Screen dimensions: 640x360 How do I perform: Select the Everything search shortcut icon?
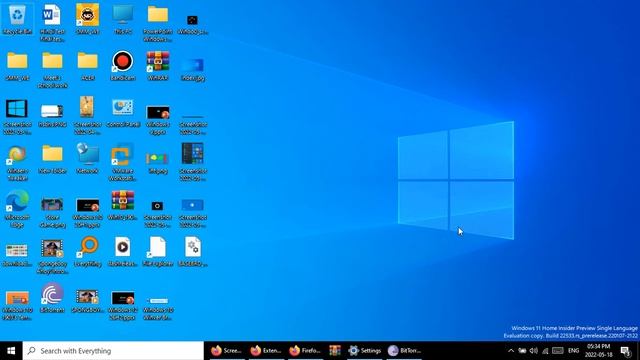tap(87, 252)
